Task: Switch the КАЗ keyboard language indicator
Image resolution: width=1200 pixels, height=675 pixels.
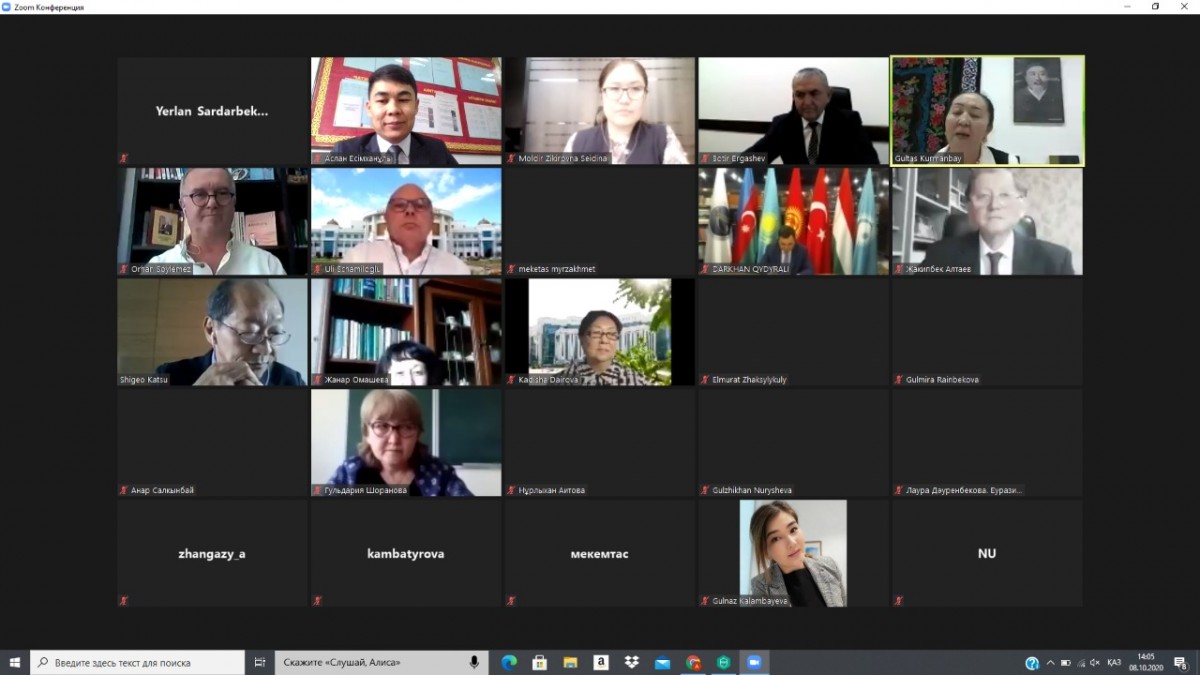Action: click(1115, 662)
